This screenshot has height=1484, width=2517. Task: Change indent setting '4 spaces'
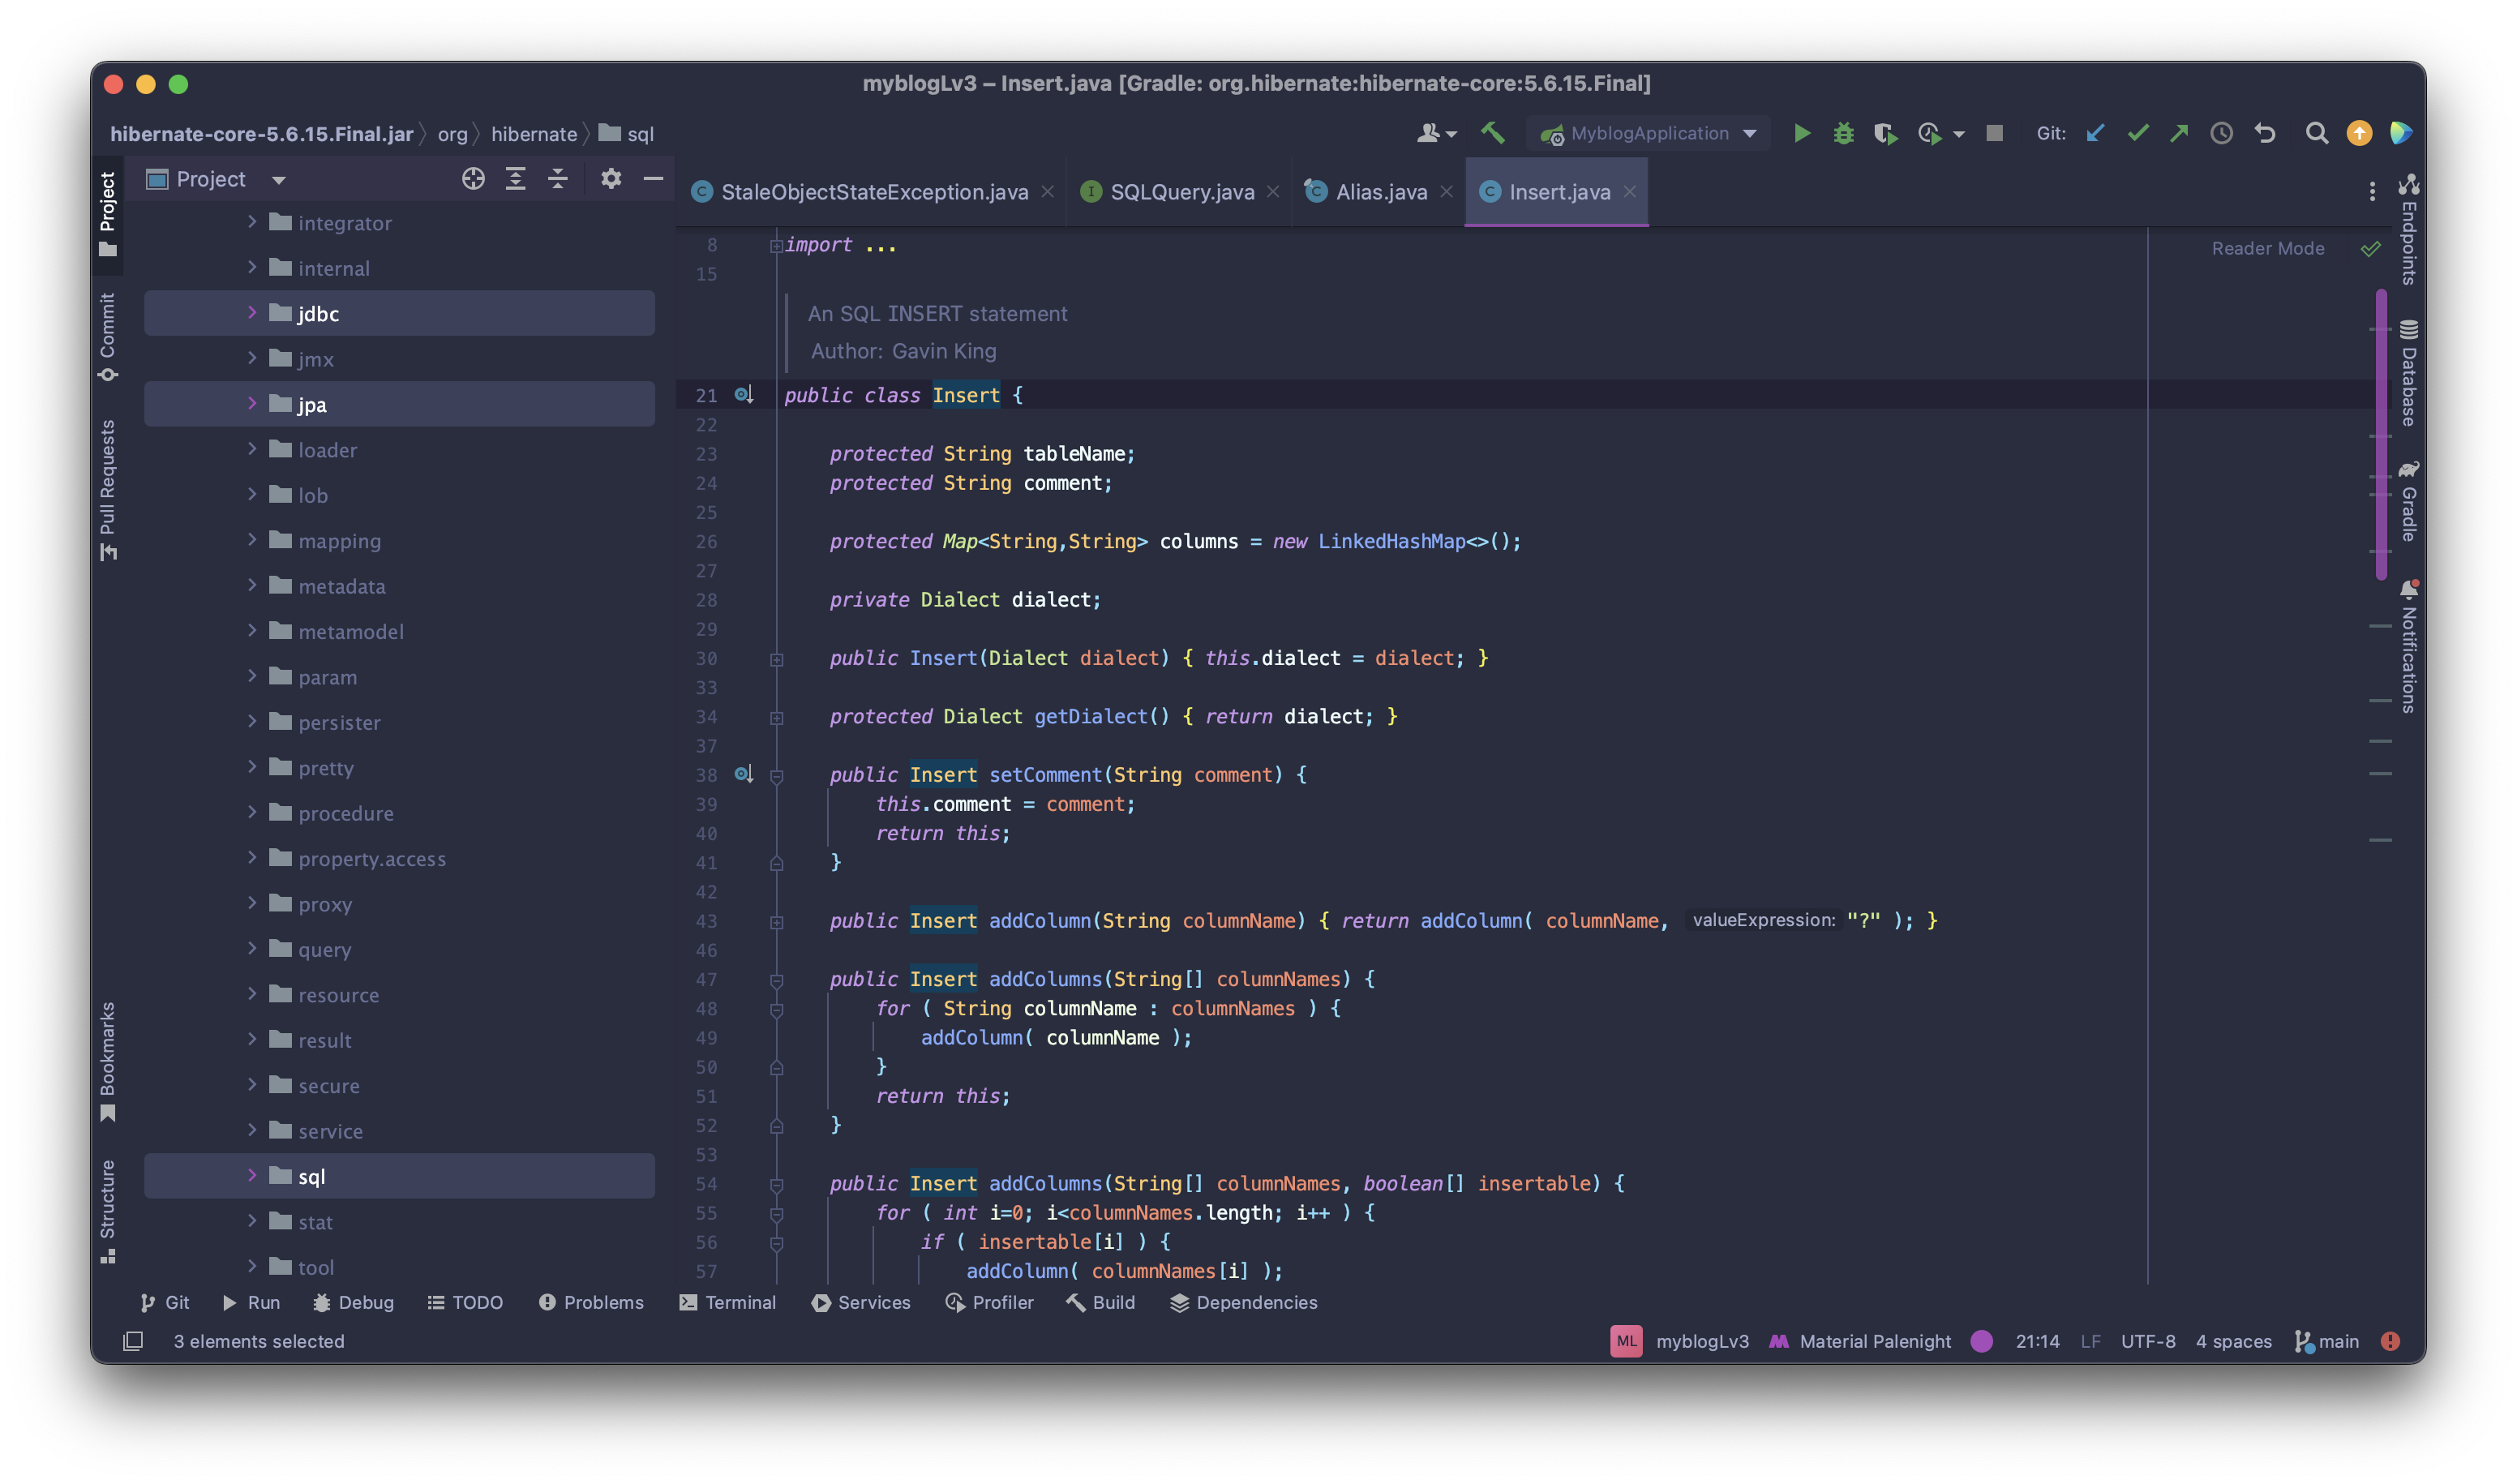[2233, 1341]
